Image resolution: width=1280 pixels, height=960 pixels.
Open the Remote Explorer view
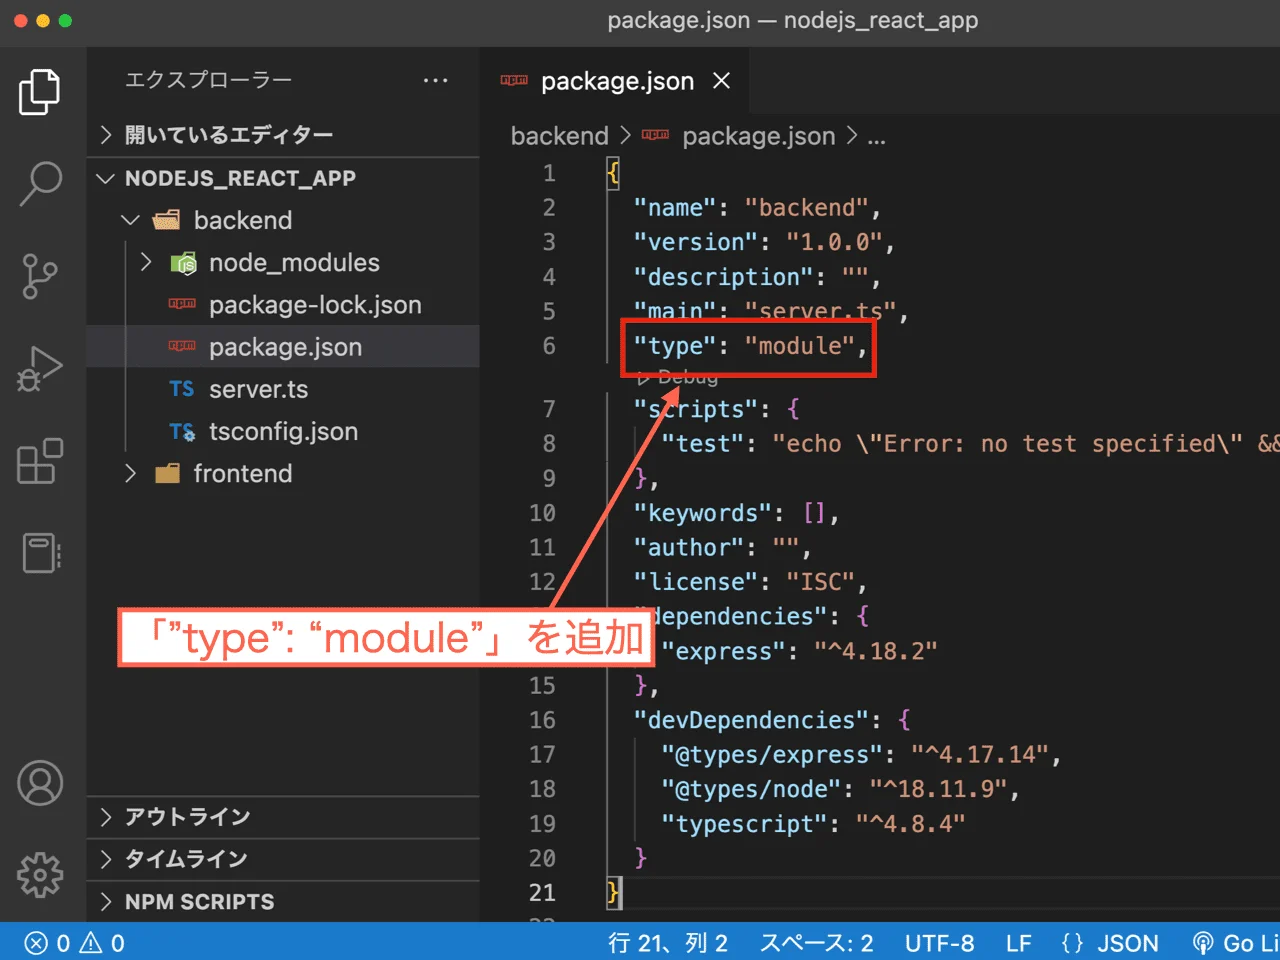40,552
